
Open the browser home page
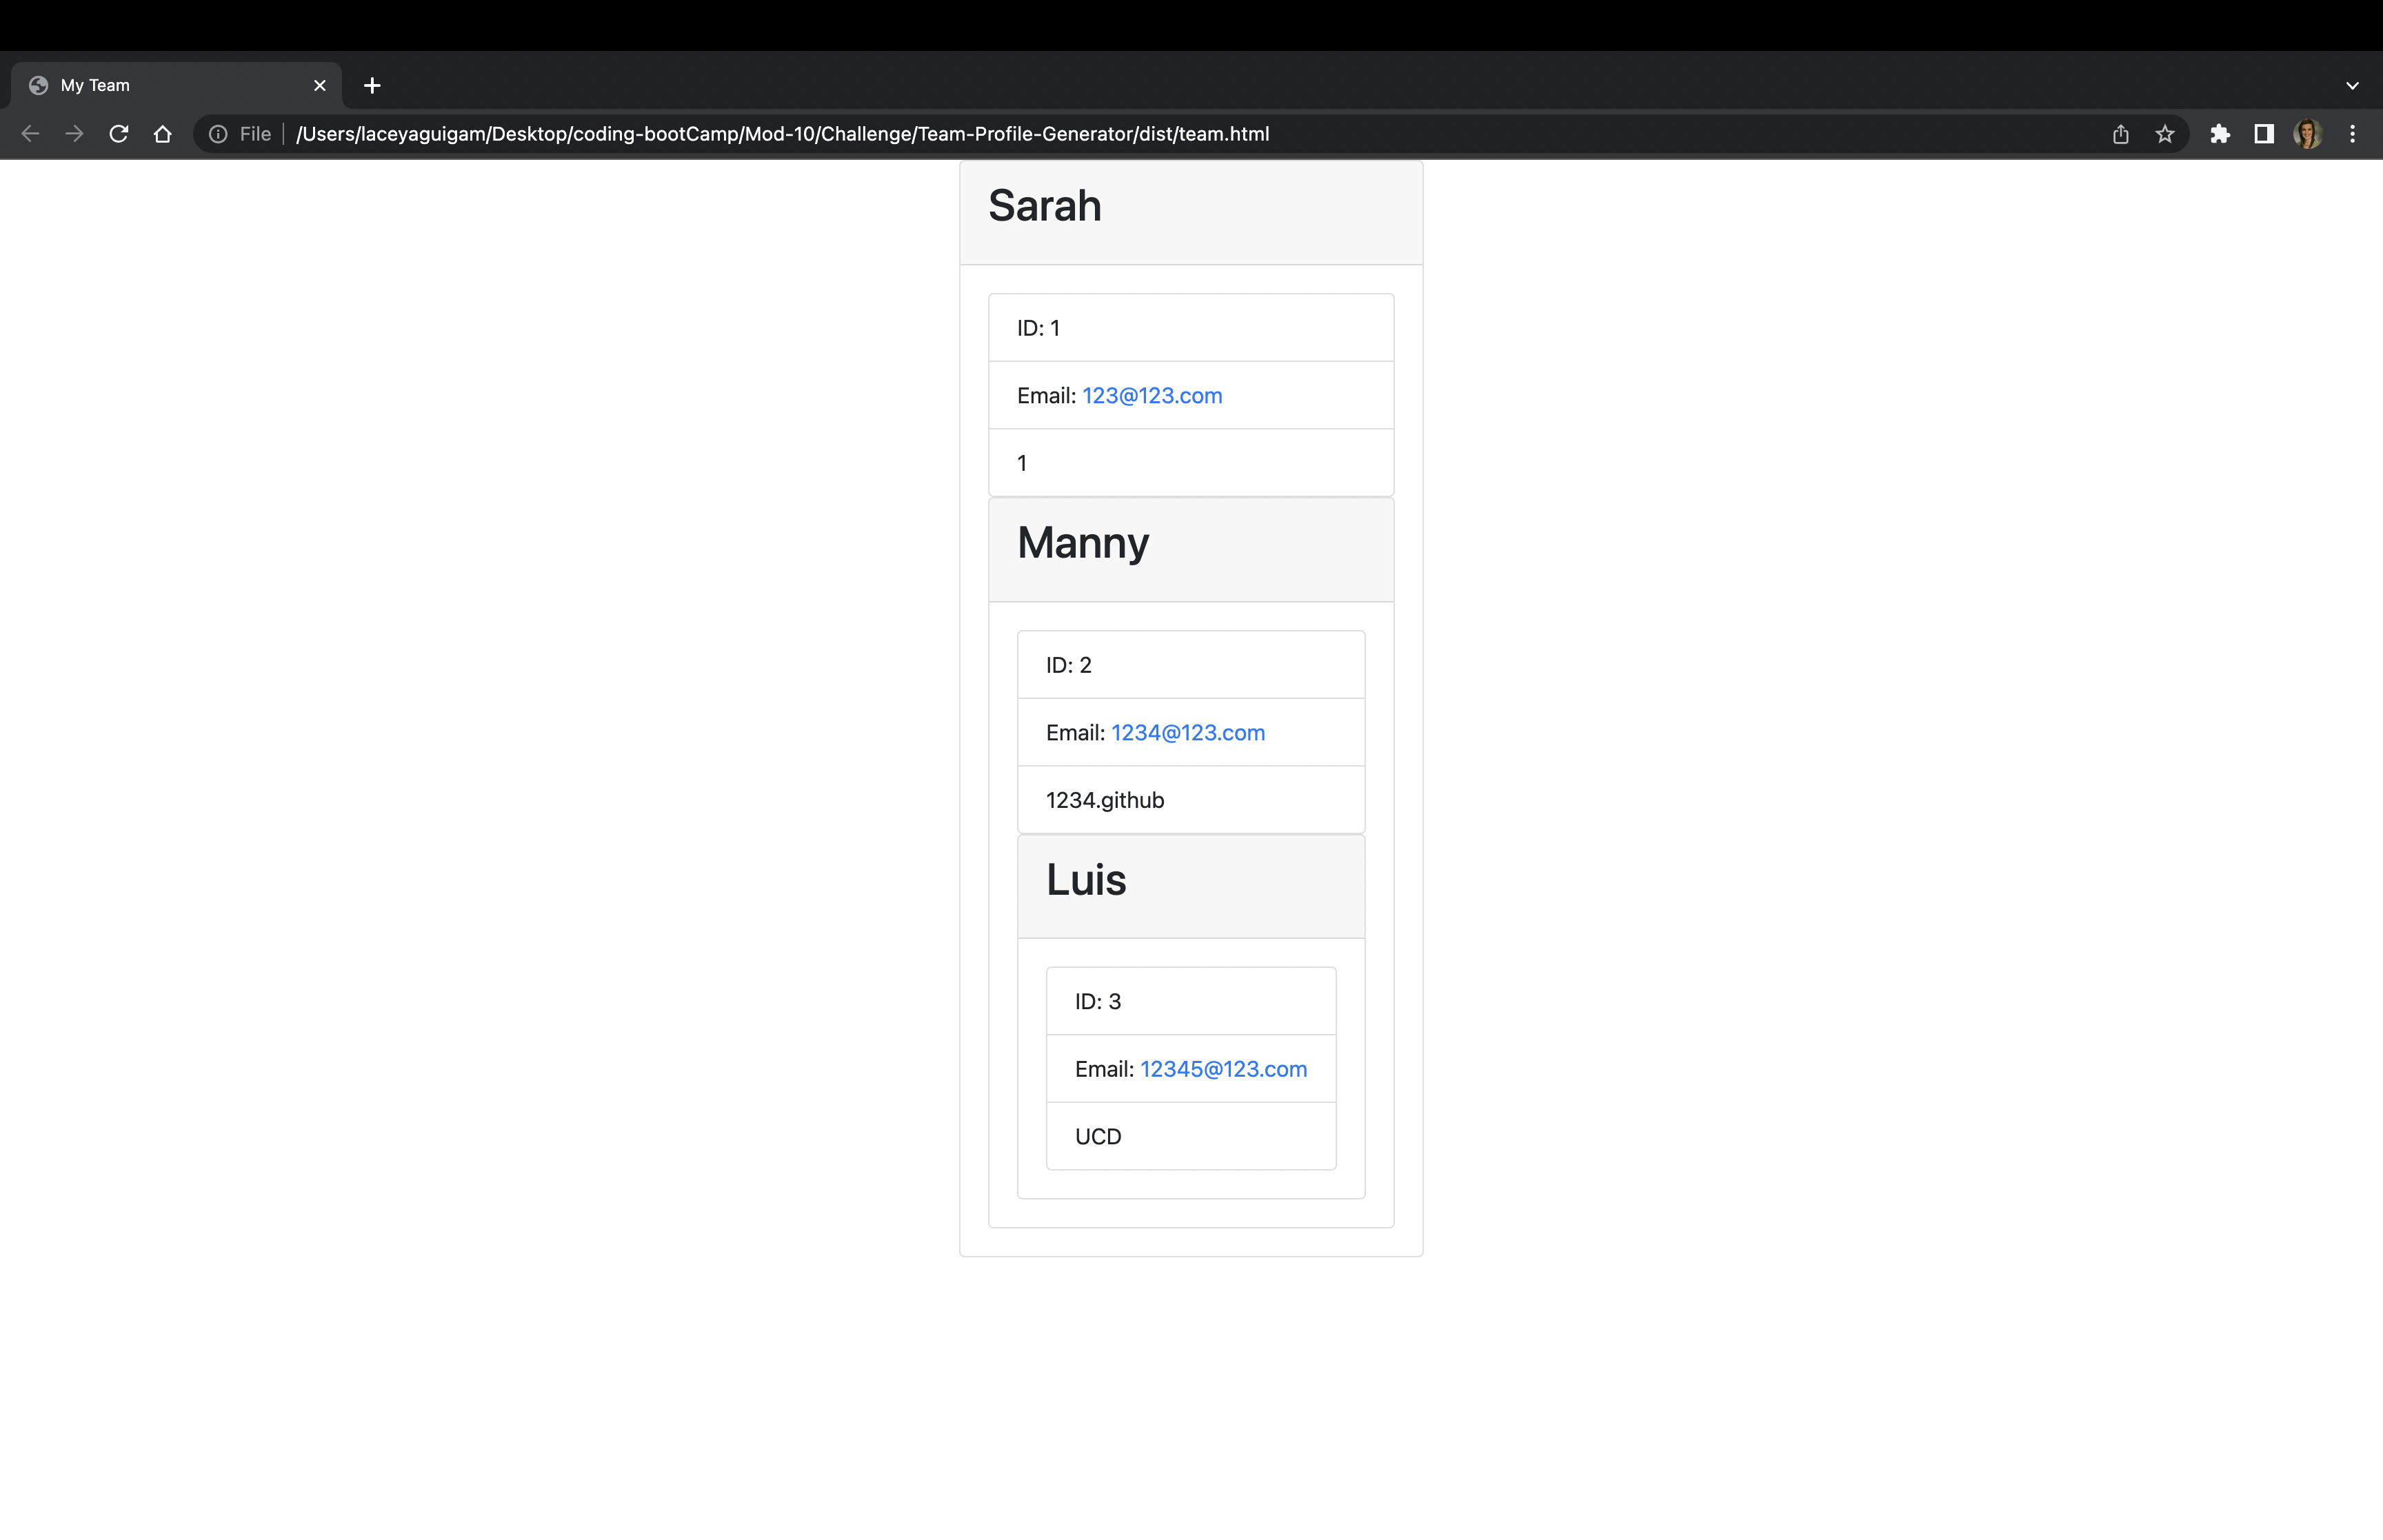pos(163,133)
